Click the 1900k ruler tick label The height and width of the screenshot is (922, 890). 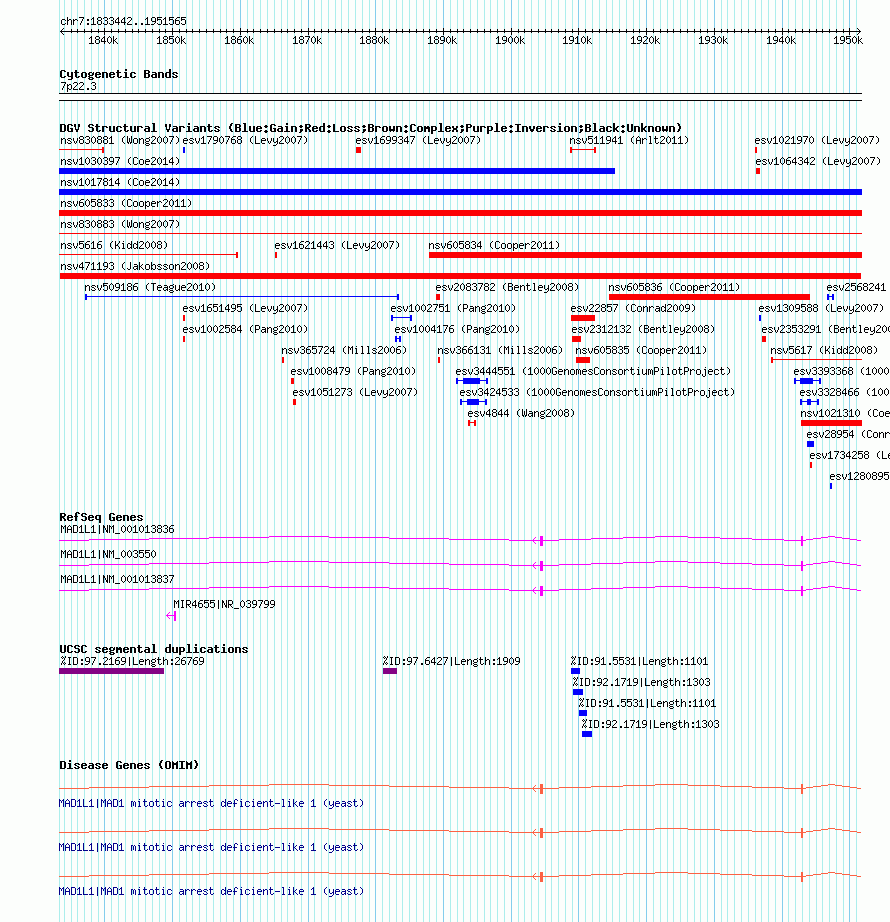tap(510, 41)
